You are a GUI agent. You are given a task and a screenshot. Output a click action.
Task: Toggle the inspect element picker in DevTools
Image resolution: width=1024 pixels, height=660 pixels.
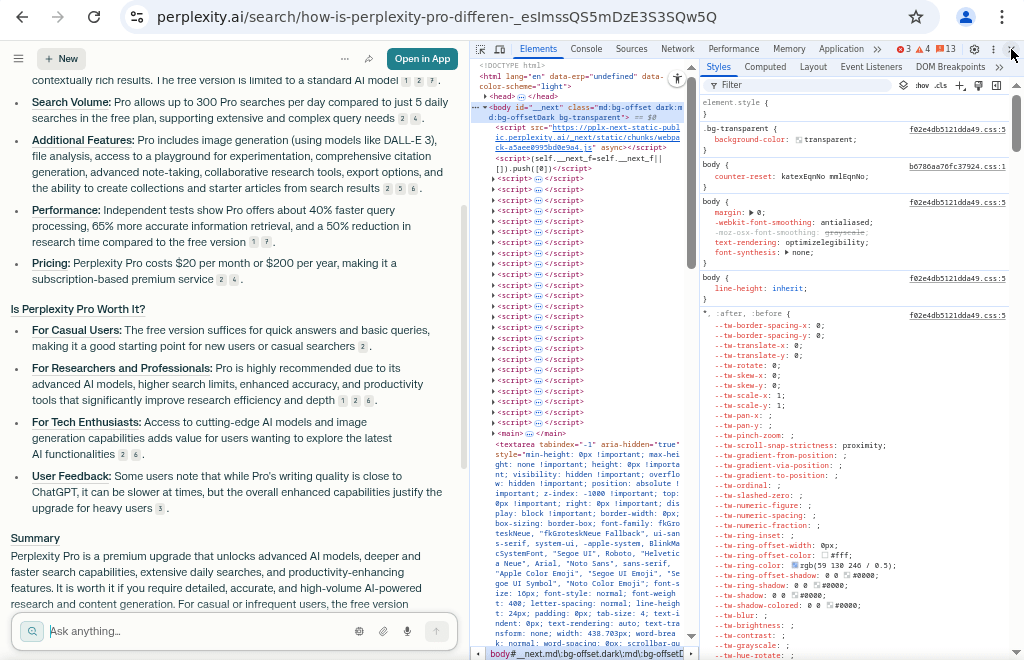coord(481,49)
